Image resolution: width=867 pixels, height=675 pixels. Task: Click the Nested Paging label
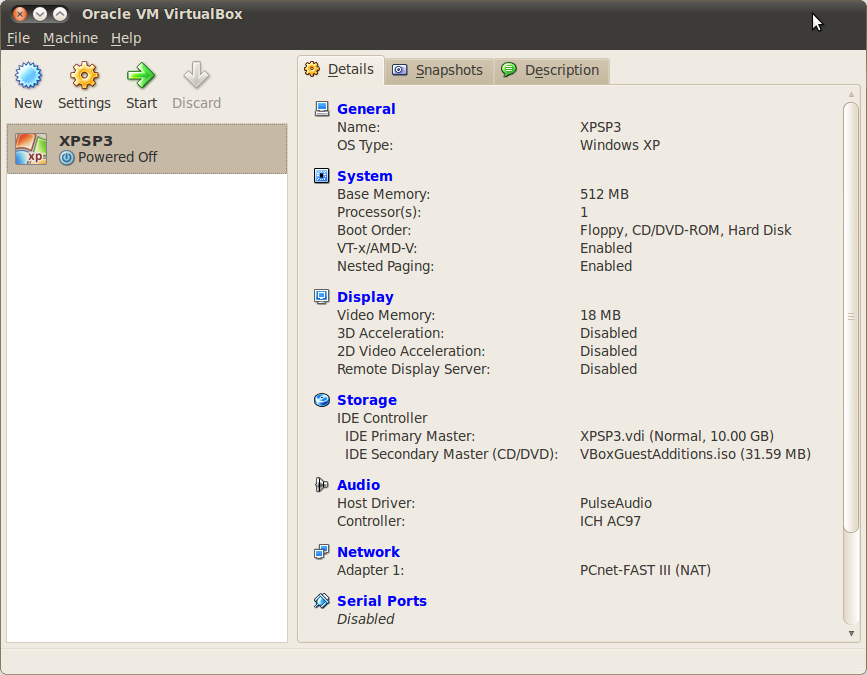[x=385, y=266]
